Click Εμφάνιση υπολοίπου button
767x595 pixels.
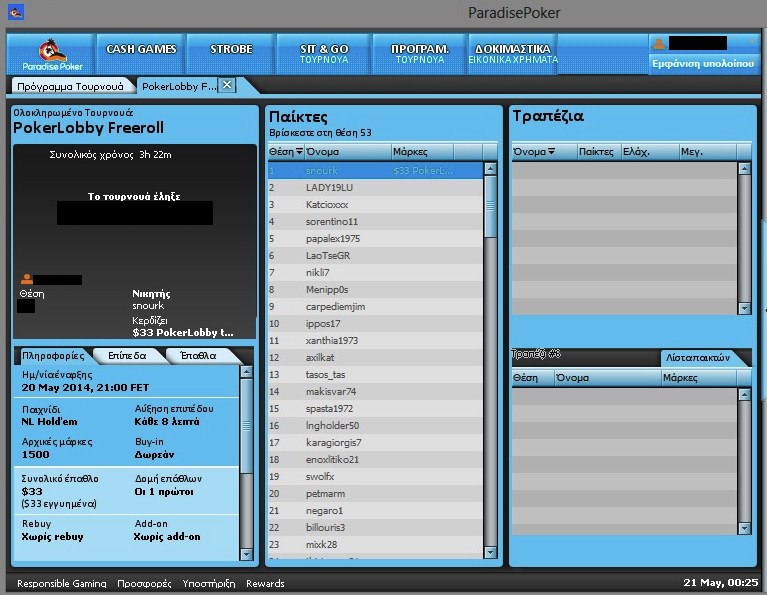tap(703, 64)
